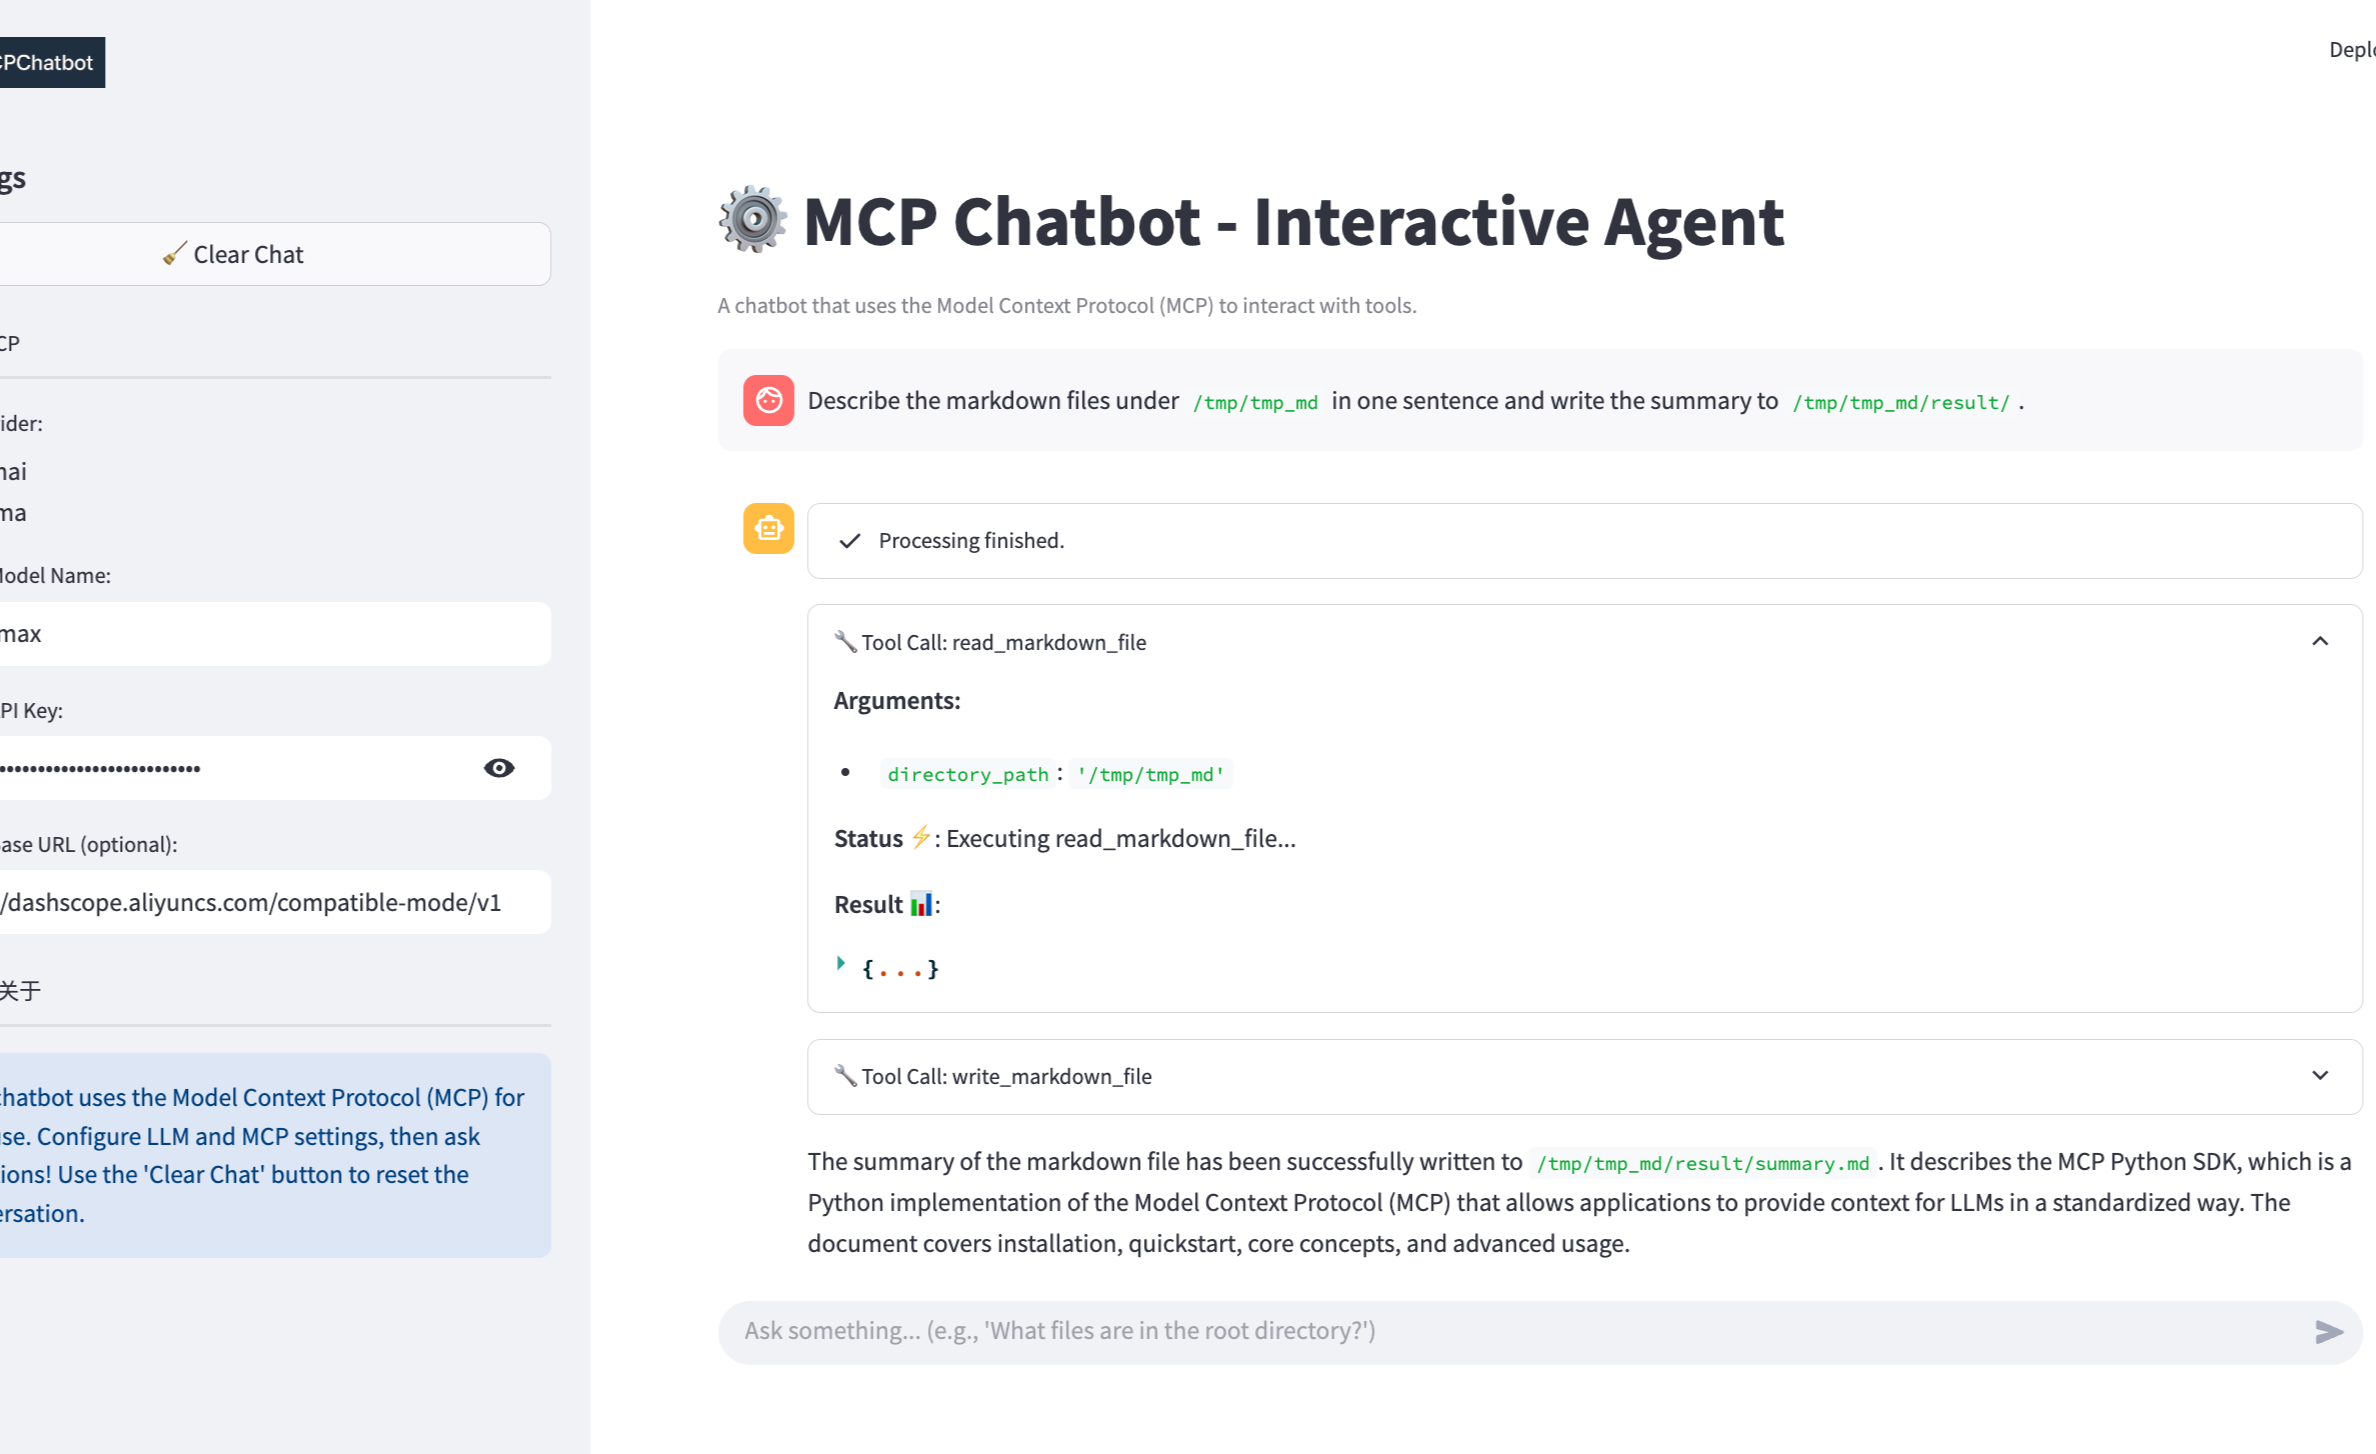Image resolution: width=2376 pixels, height=1454 pixels.
Task: Click the checkmark beside Processing finished
Action: [x=847, y=540]
